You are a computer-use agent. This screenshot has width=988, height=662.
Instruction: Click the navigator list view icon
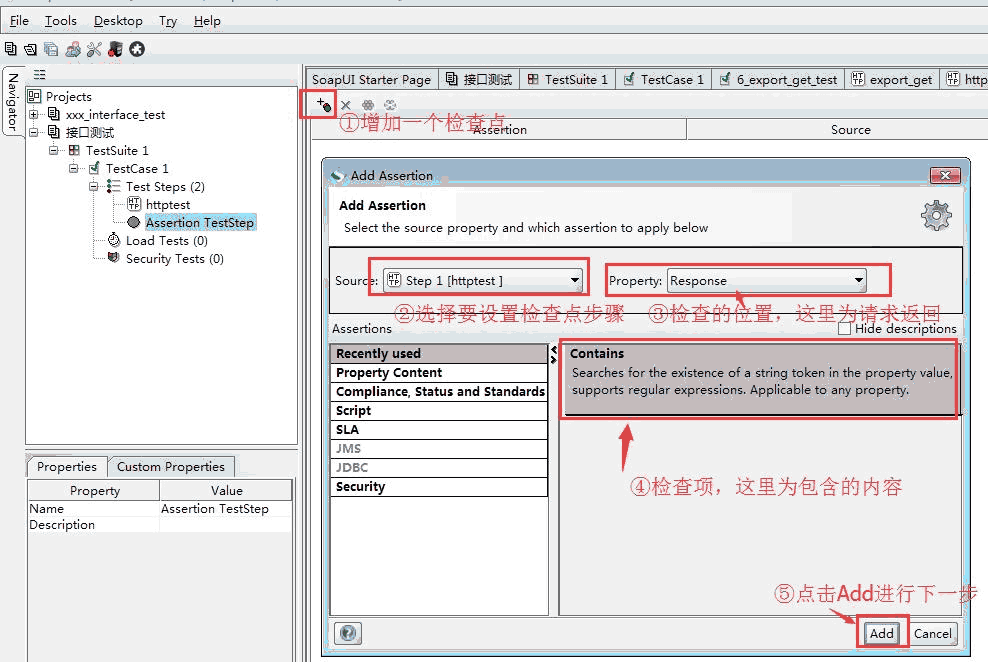[x=40, y=75]
